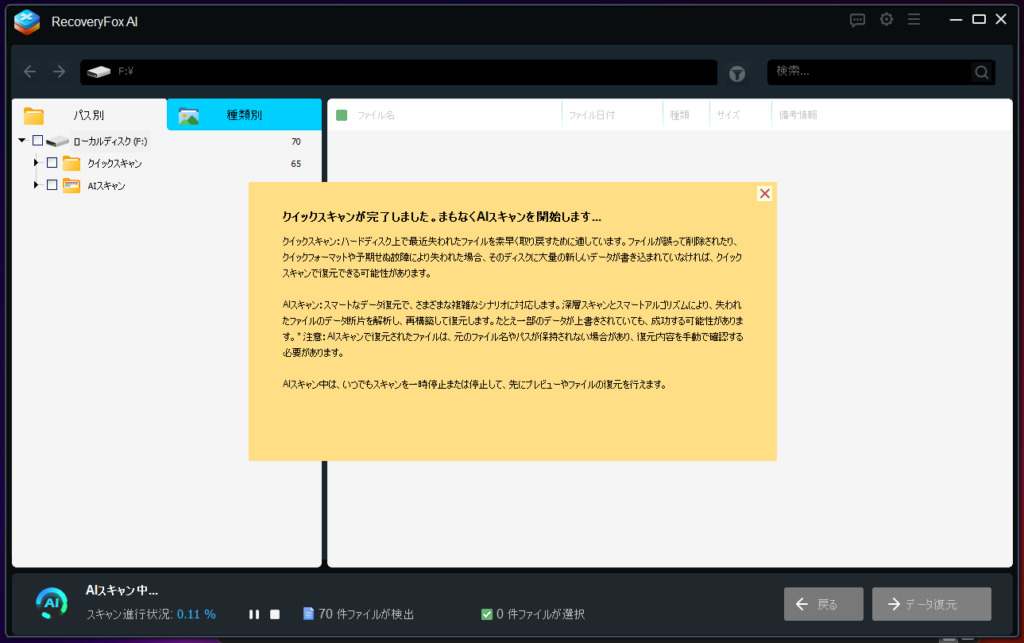Stop the AI scan
Screen dimensions: 1024x643
pyautogui.click(x=275, y=614)
